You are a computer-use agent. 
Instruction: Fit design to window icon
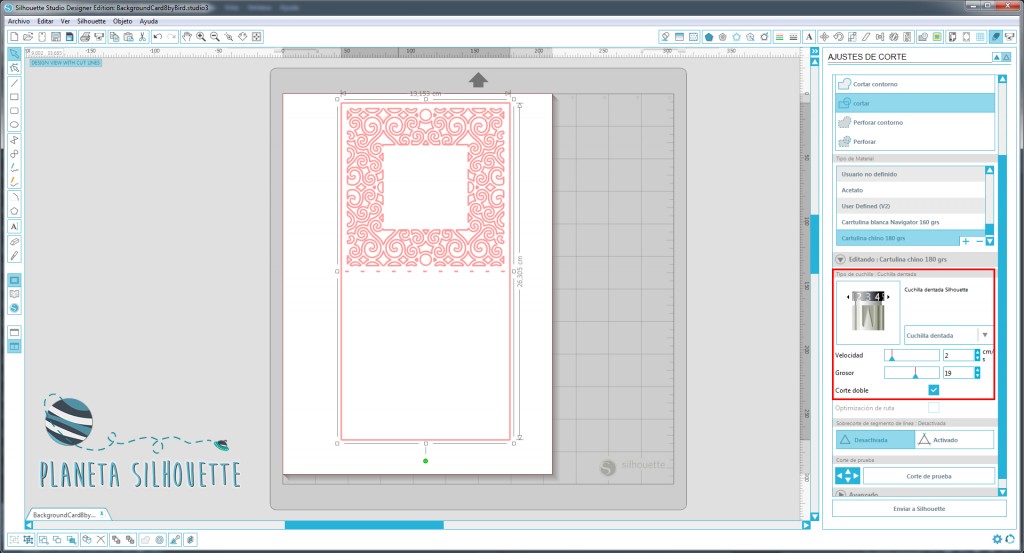pos(256,37)
